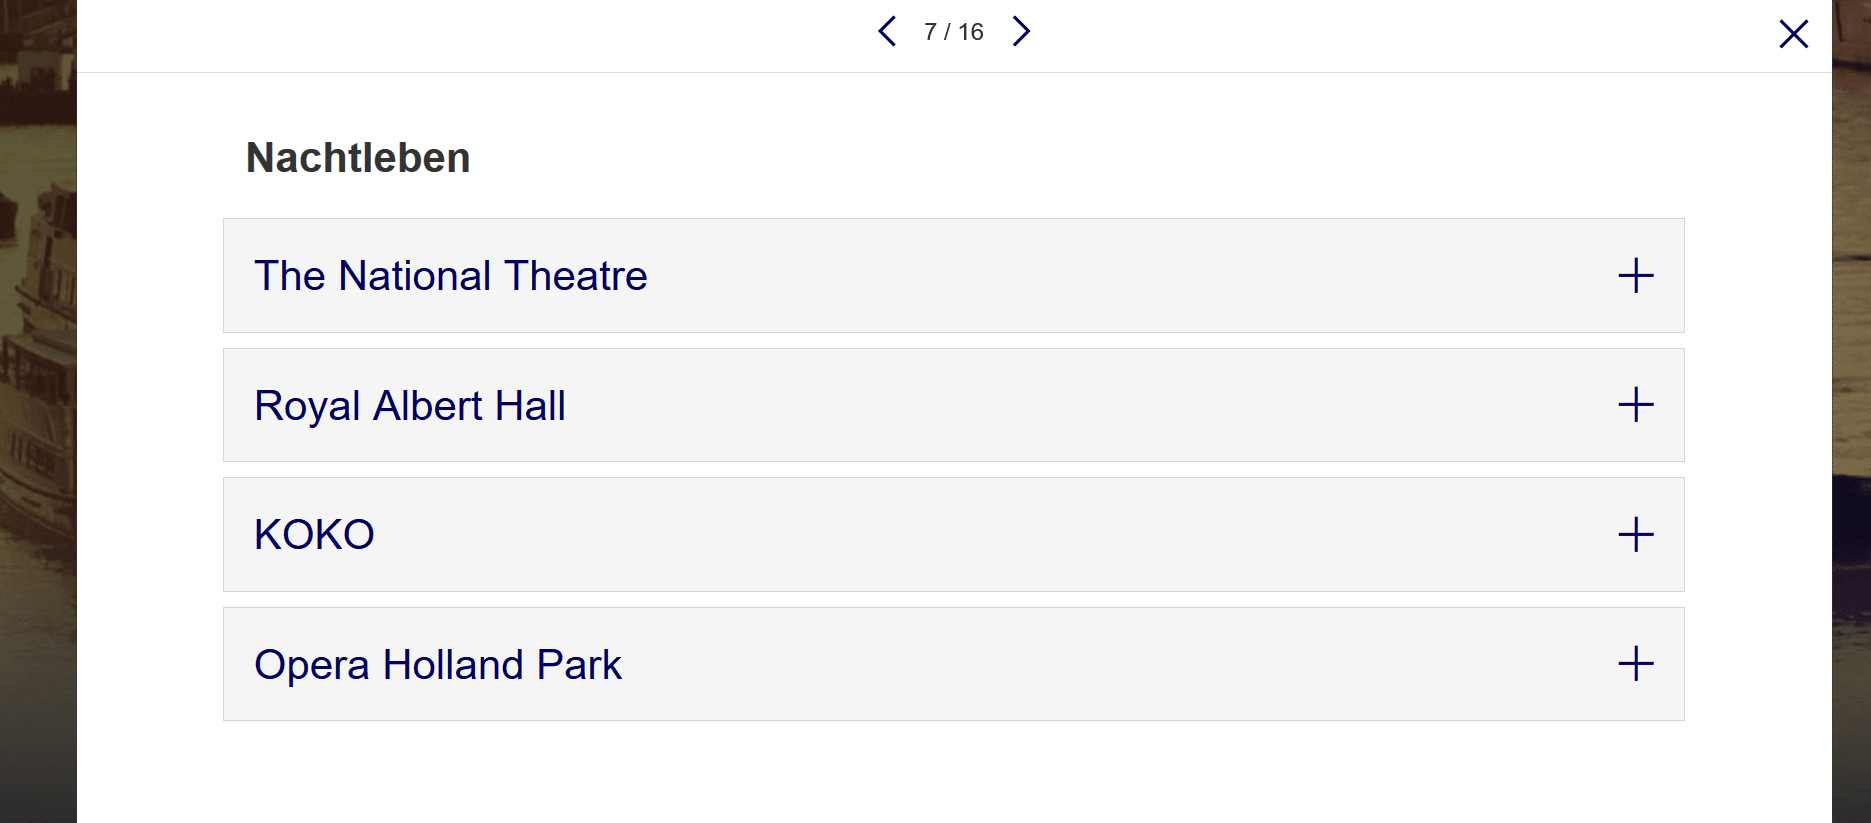1871x823 pixels.
Task: Click the blank middle of The National Theatre row
Action: [x=1100, y=276]
